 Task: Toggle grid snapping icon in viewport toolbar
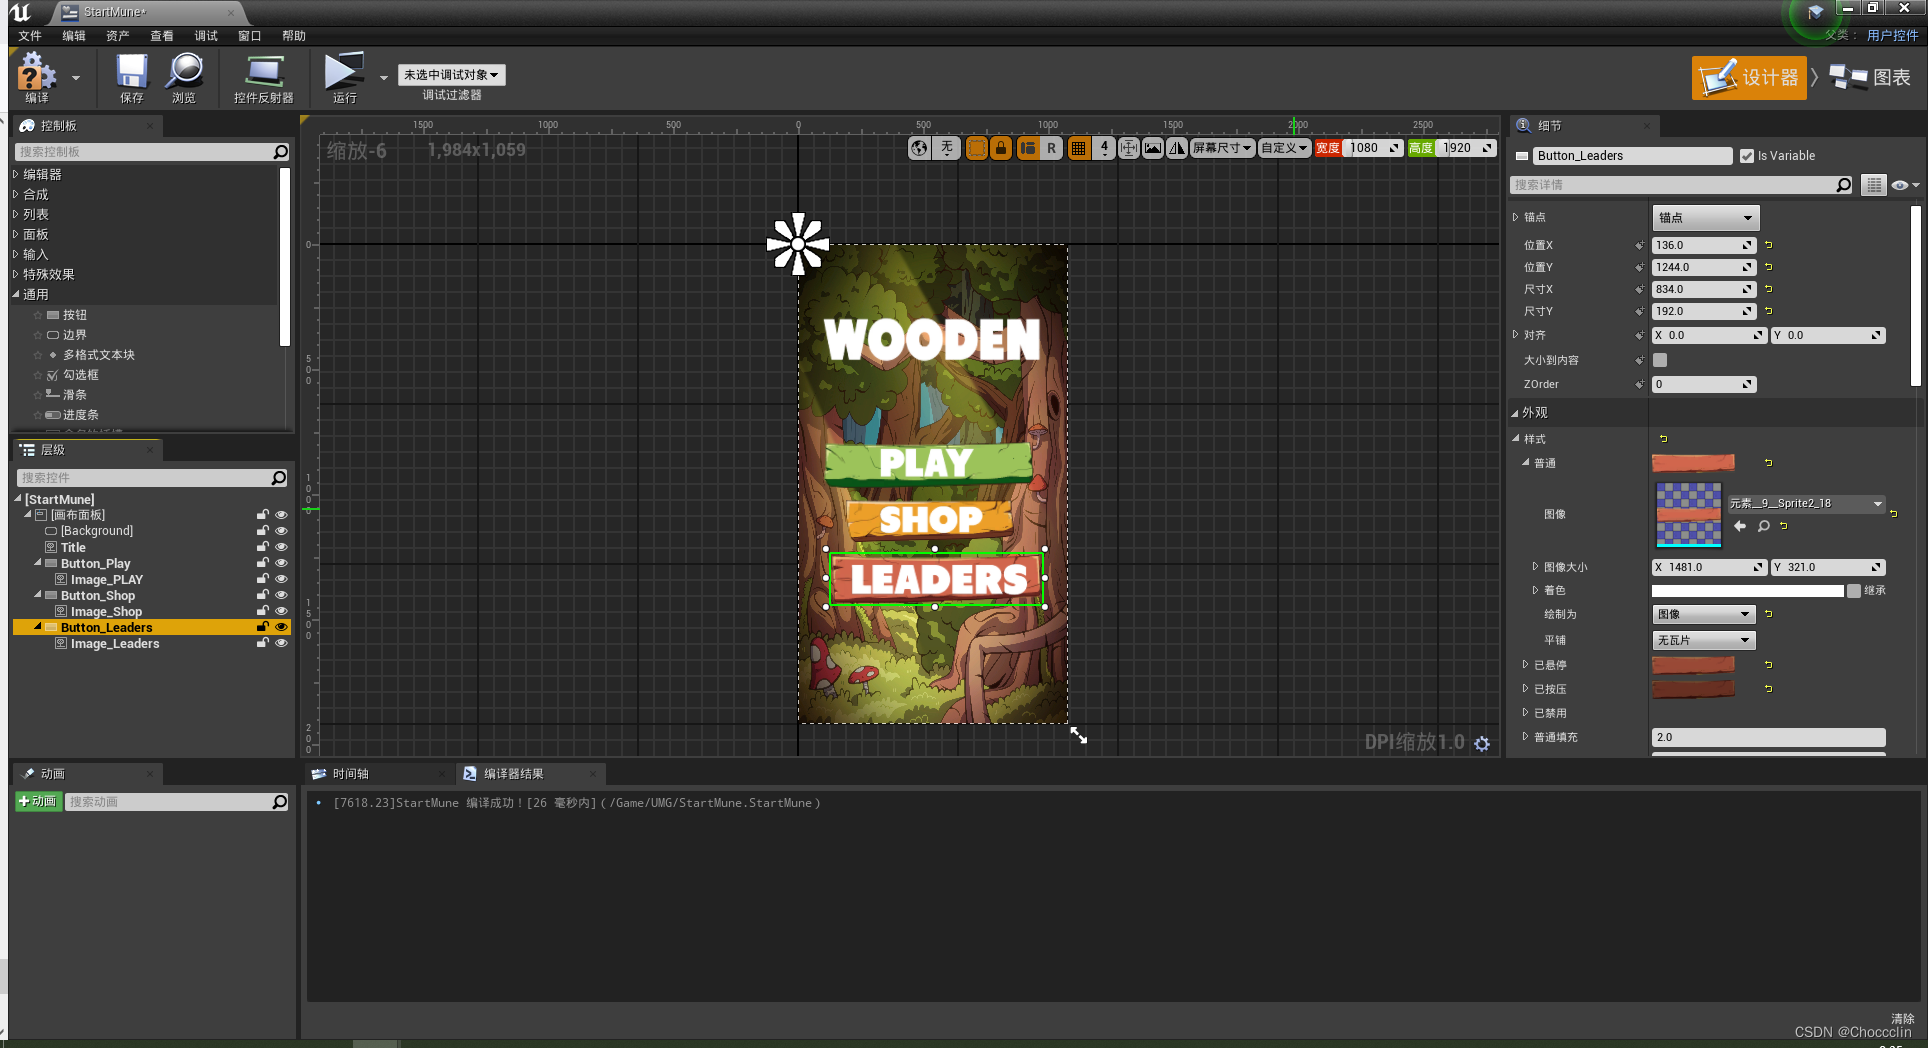(1079, 148)
